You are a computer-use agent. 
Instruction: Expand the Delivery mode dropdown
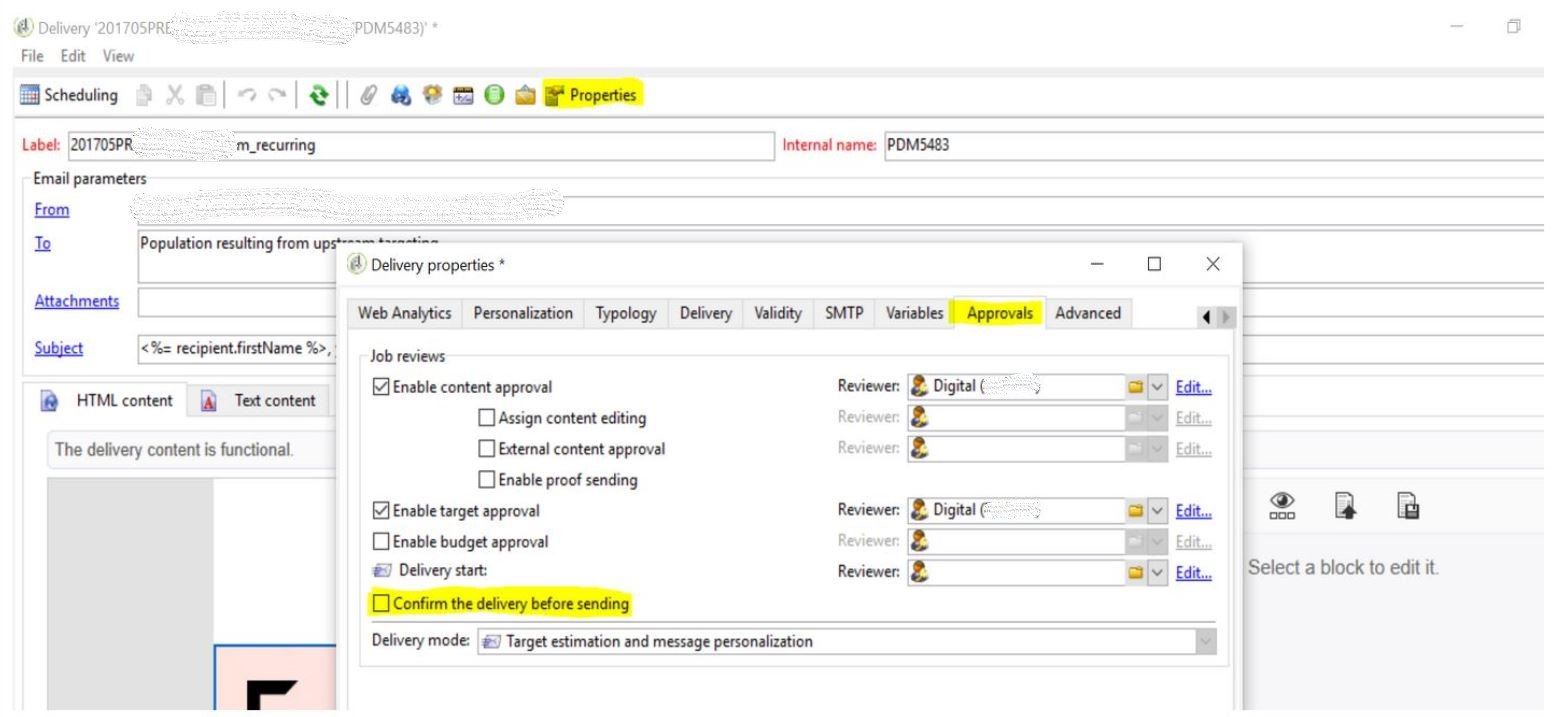click(1205, 642)
